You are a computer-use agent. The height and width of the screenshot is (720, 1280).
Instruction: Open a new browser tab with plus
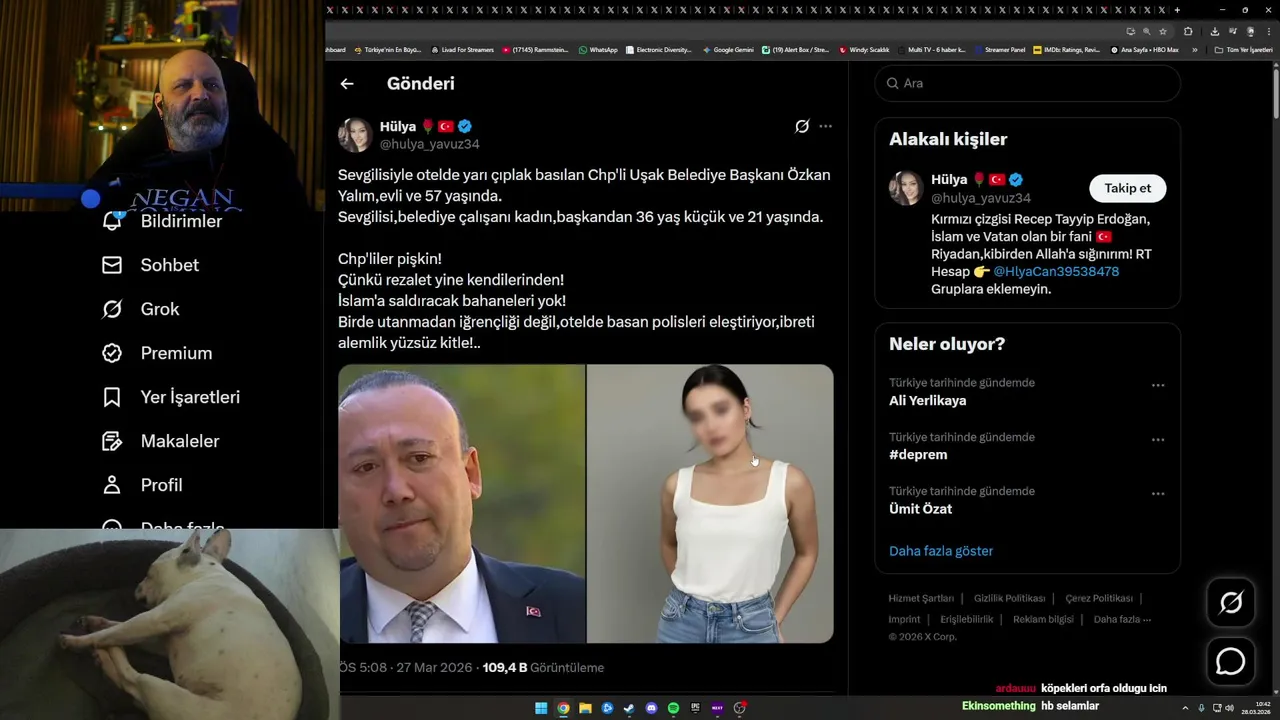point(1177,9)
